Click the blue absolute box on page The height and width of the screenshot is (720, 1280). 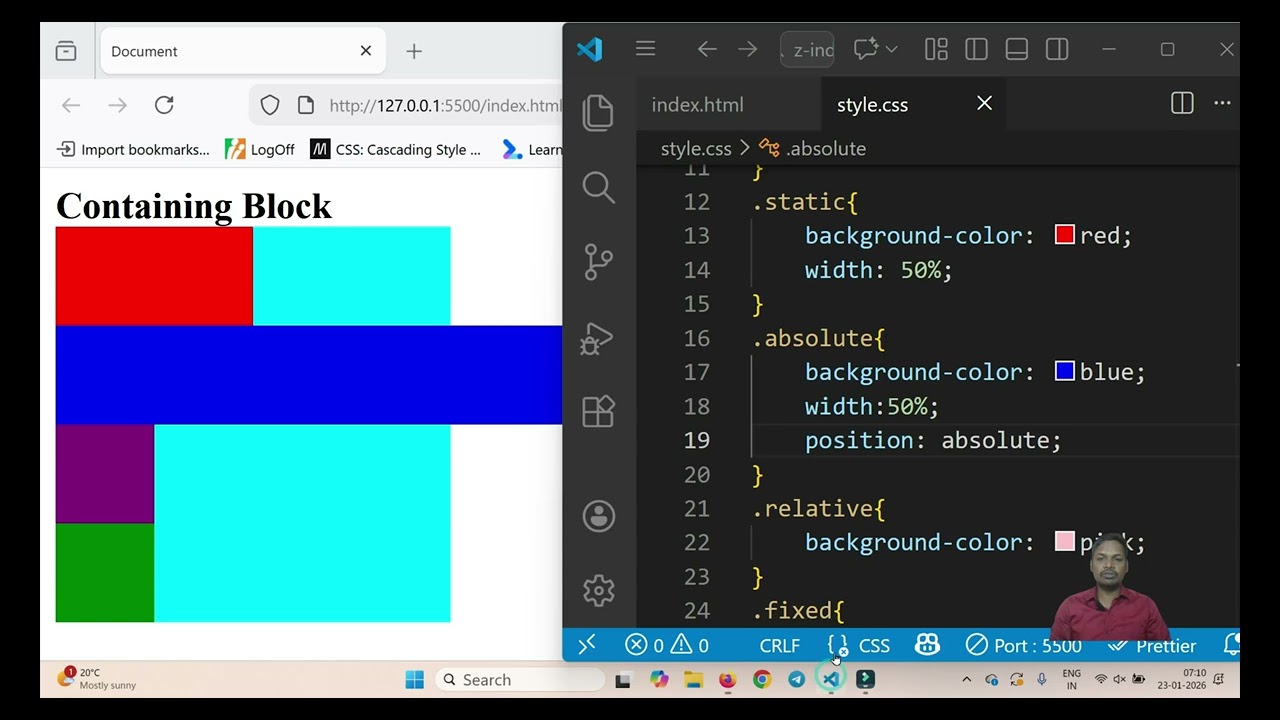[x=309, y=375]
